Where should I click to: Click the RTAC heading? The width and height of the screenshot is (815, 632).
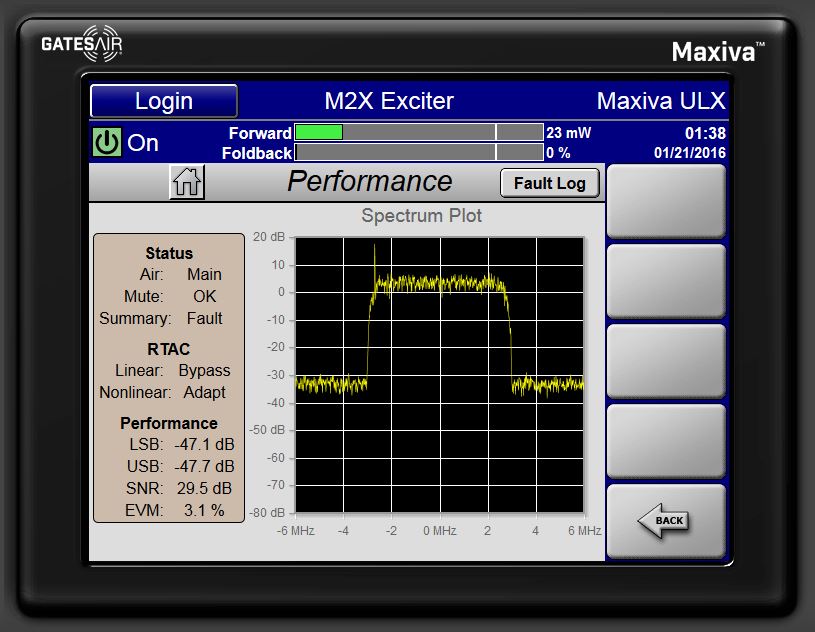169,349
